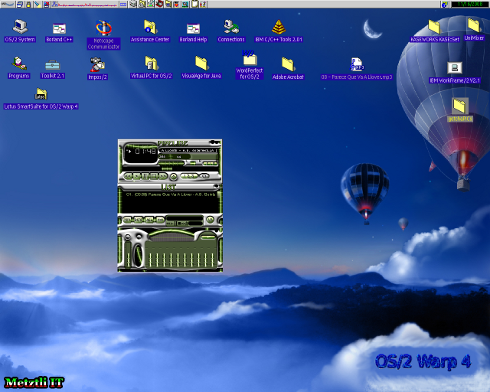Image resolution: width=490 pixels, height=392 pixels.
Task: Stop playback in media player
Action: [153, 176]
